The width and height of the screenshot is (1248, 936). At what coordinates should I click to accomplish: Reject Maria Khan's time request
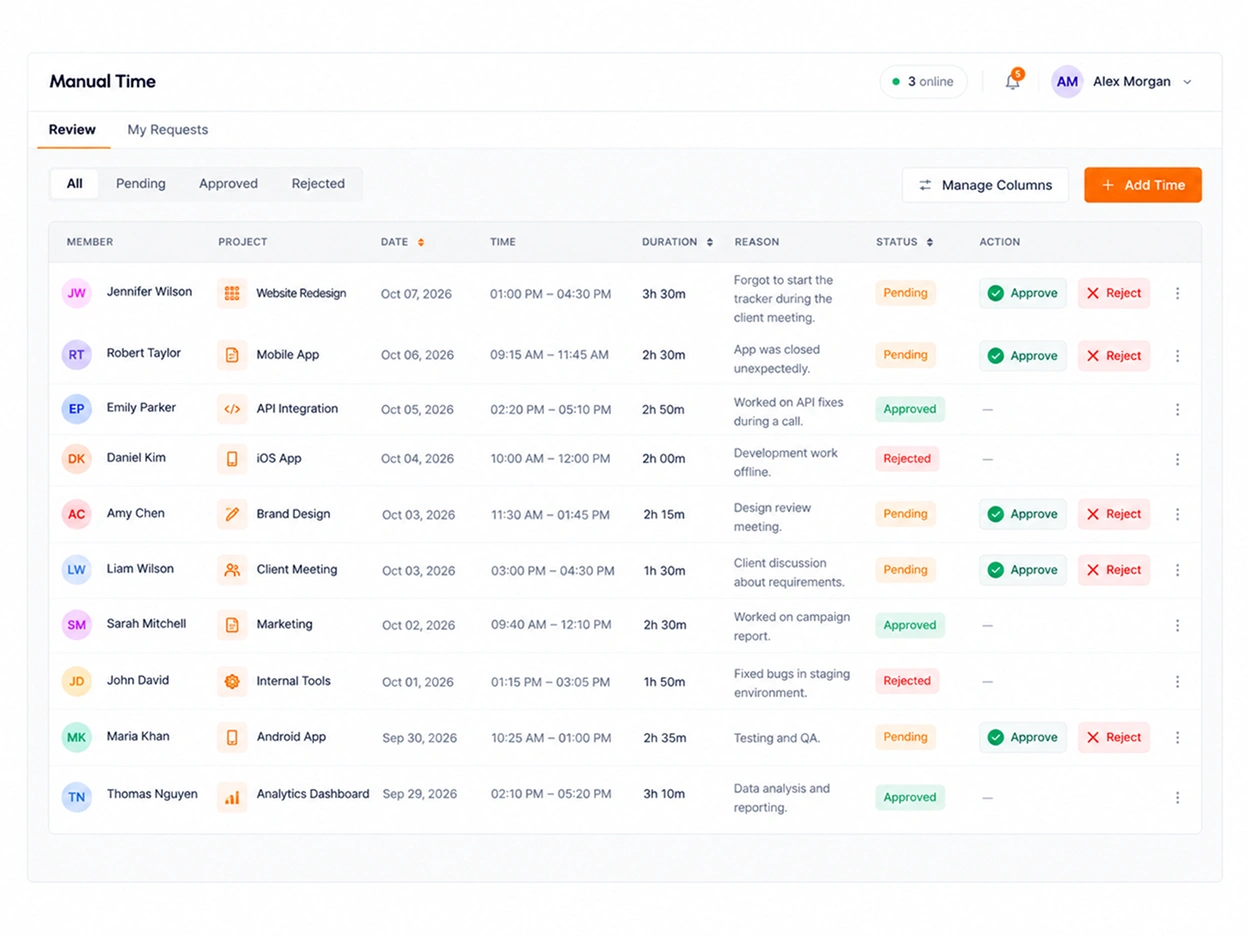click(1114, 737)
